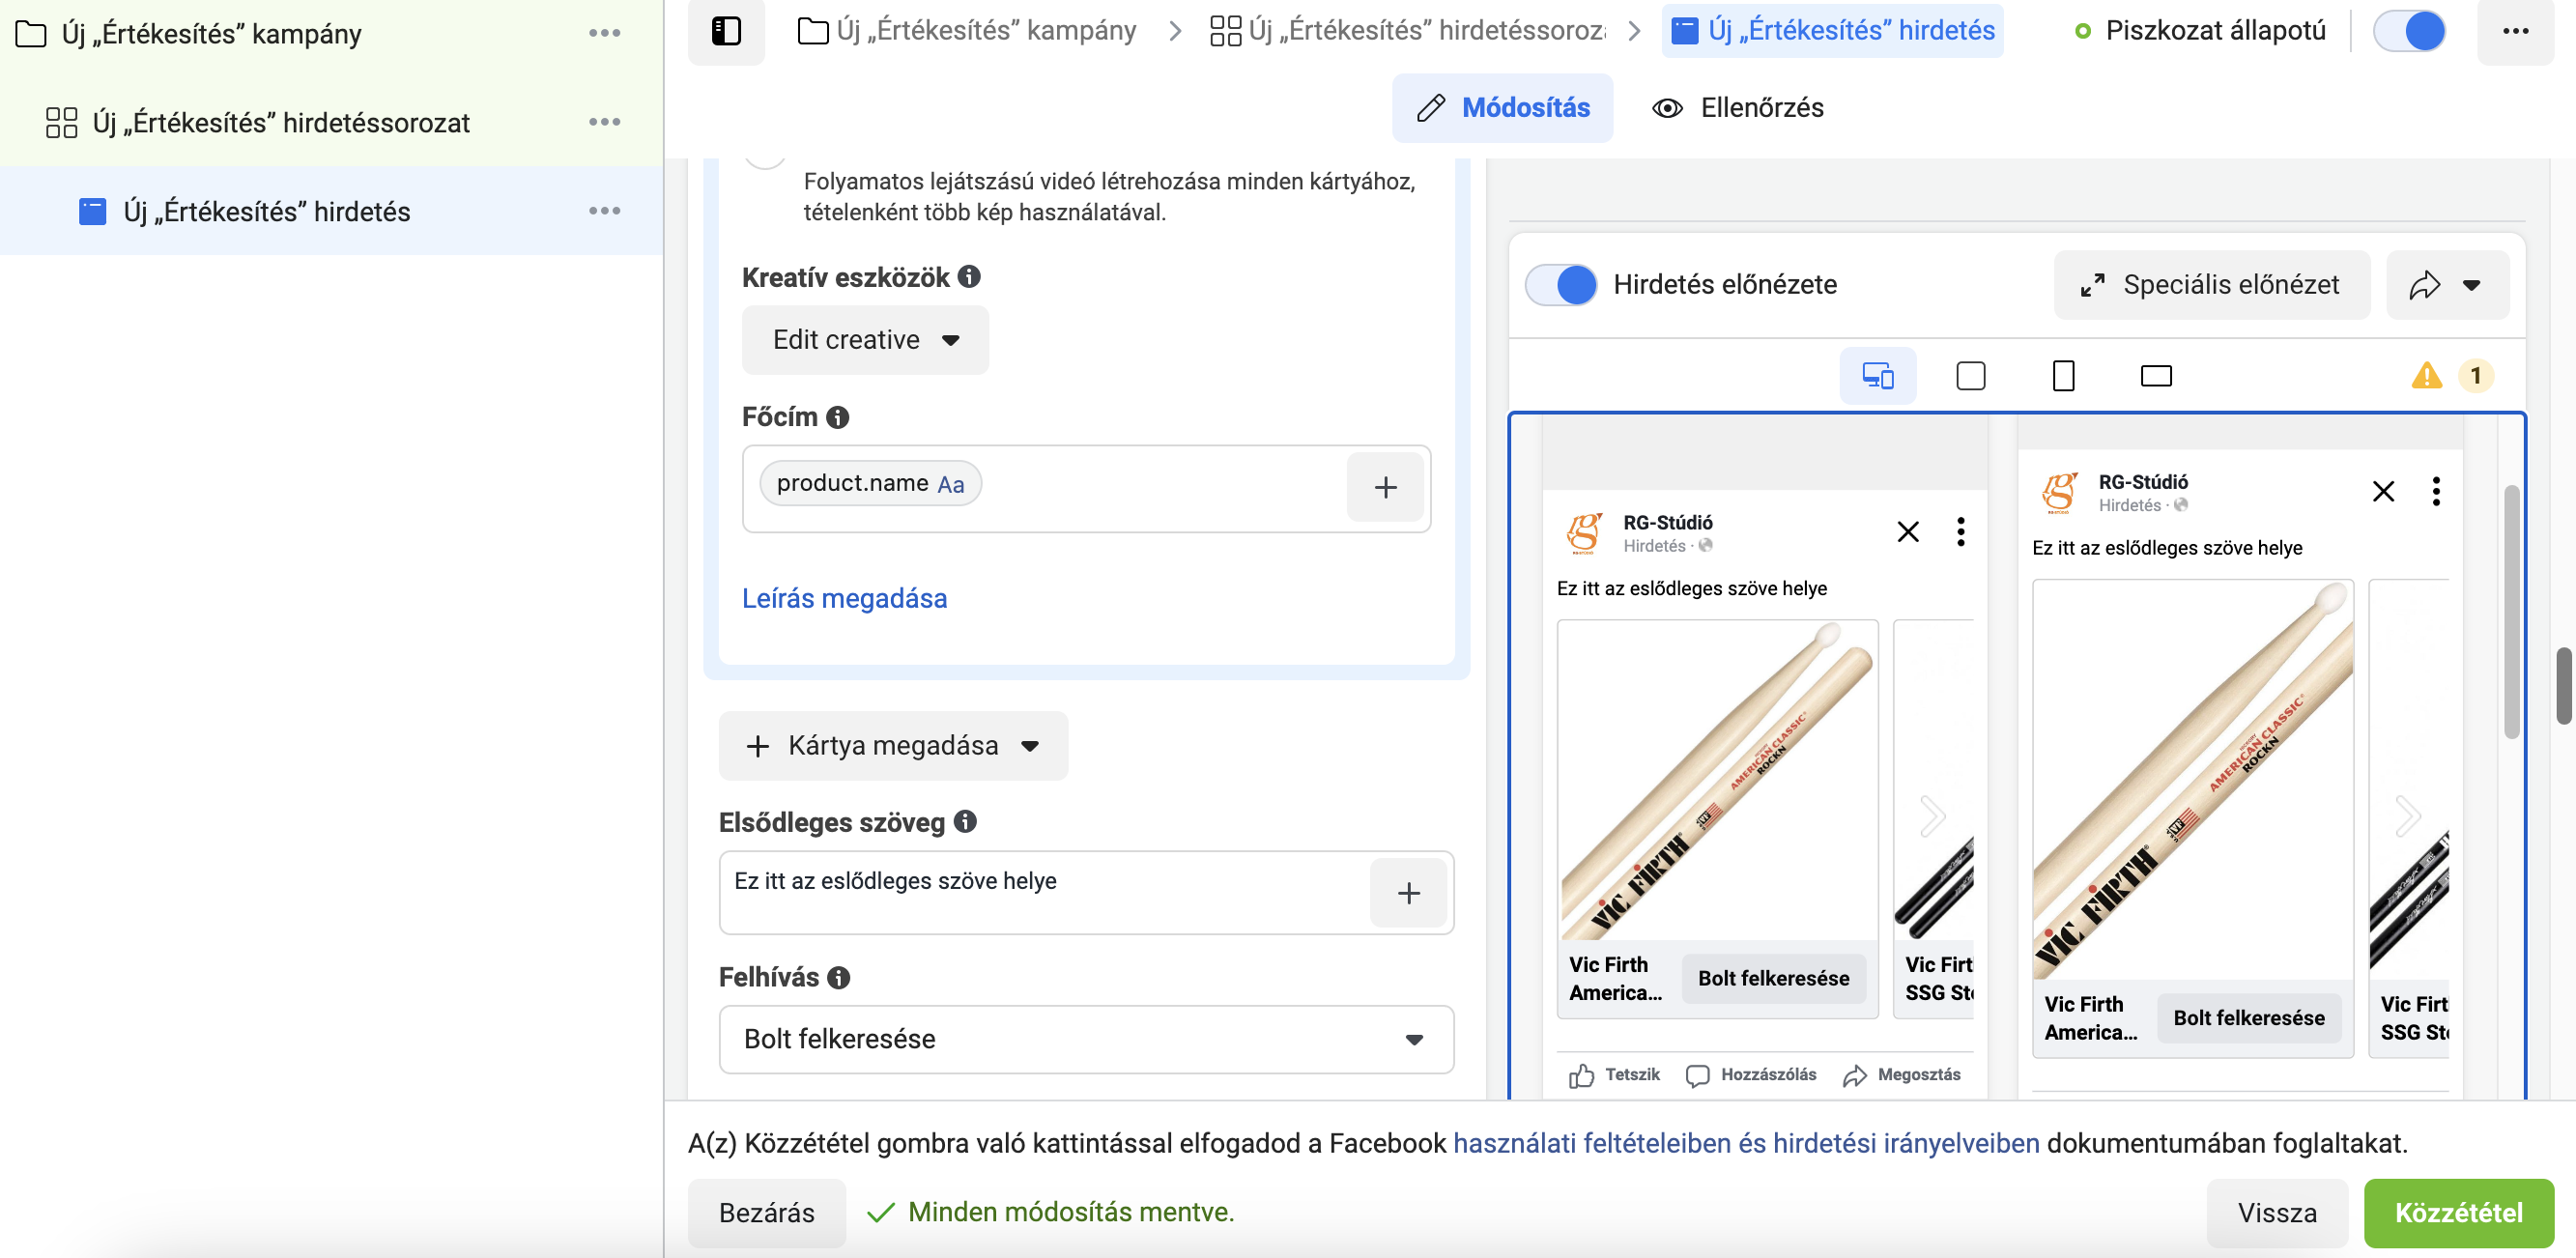Switch to the Módosítás tab
This screenshot has width=2576, height=1258.
click(x=1502, y=108)
